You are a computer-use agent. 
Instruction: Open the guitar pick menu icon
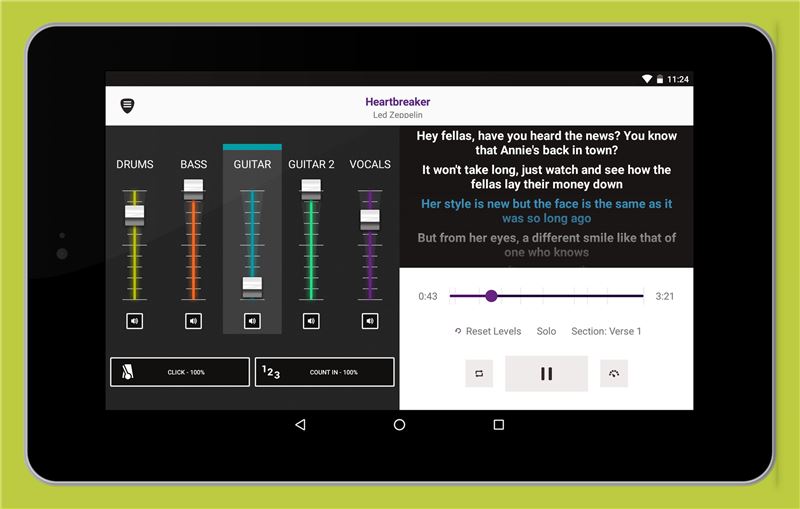pos(127,106)
